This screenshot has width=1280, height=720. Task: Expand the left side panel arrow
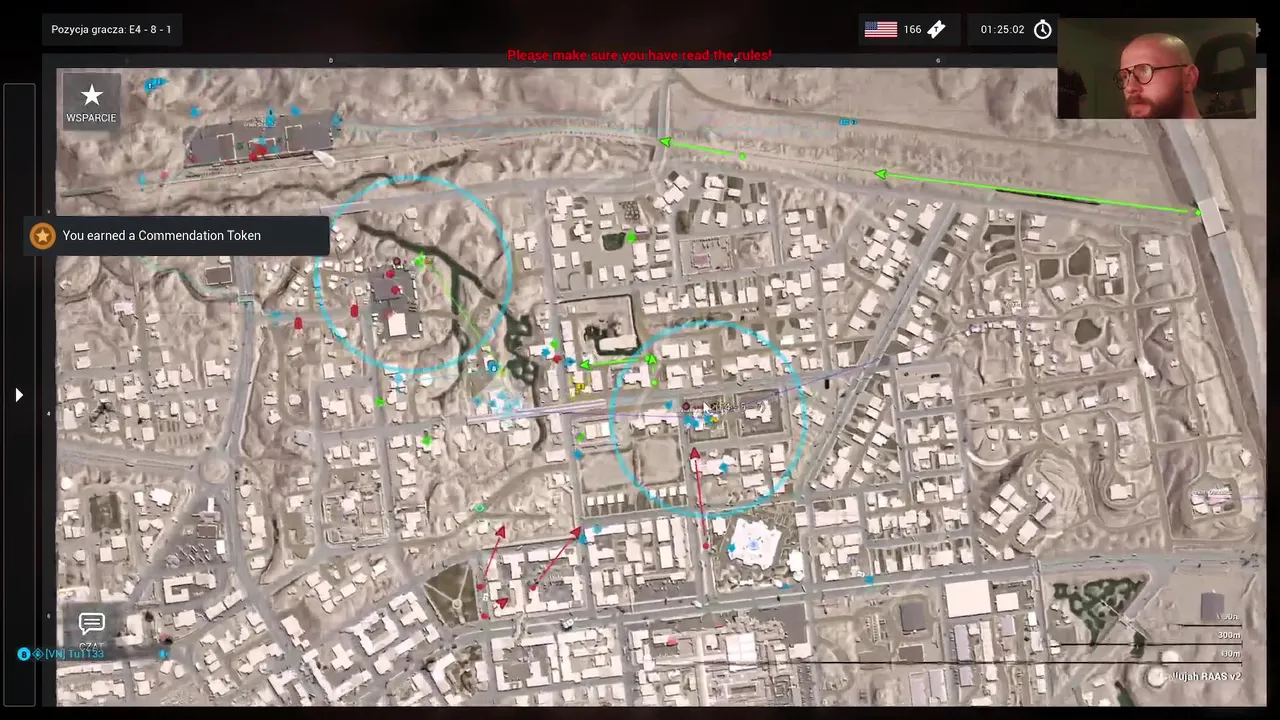click(19, 395)
